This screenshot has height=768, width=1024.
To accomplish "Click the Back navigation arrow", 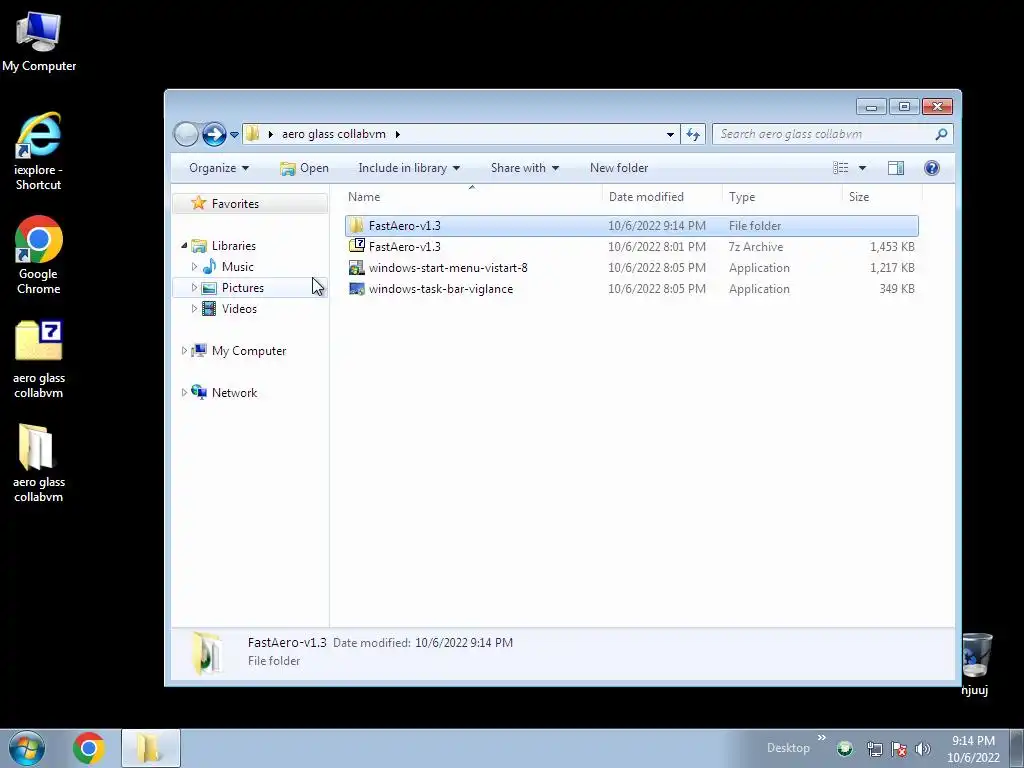I will 186,135.
